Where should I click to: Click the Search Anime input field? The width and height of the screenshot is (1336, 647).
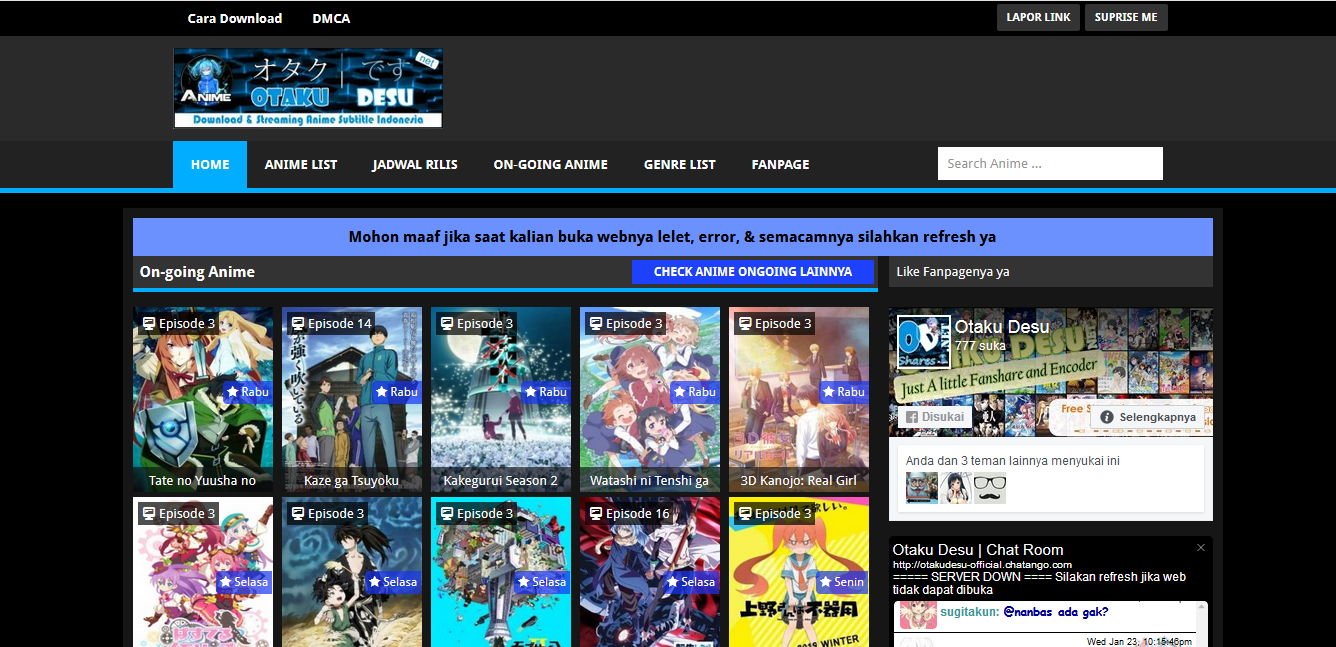coord(1050,163)
